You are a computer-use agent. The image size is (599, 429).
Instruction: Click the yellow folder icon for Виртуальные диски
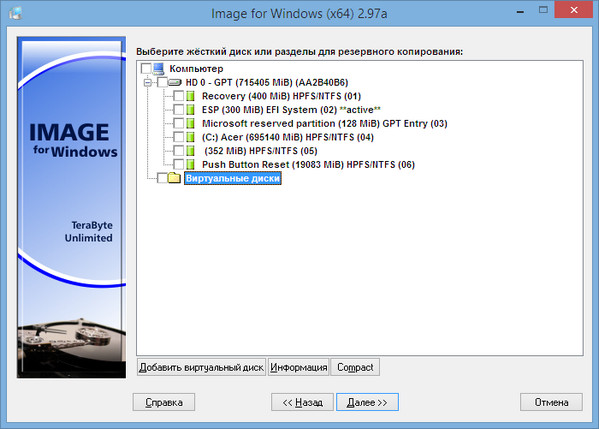coord(175,178)
